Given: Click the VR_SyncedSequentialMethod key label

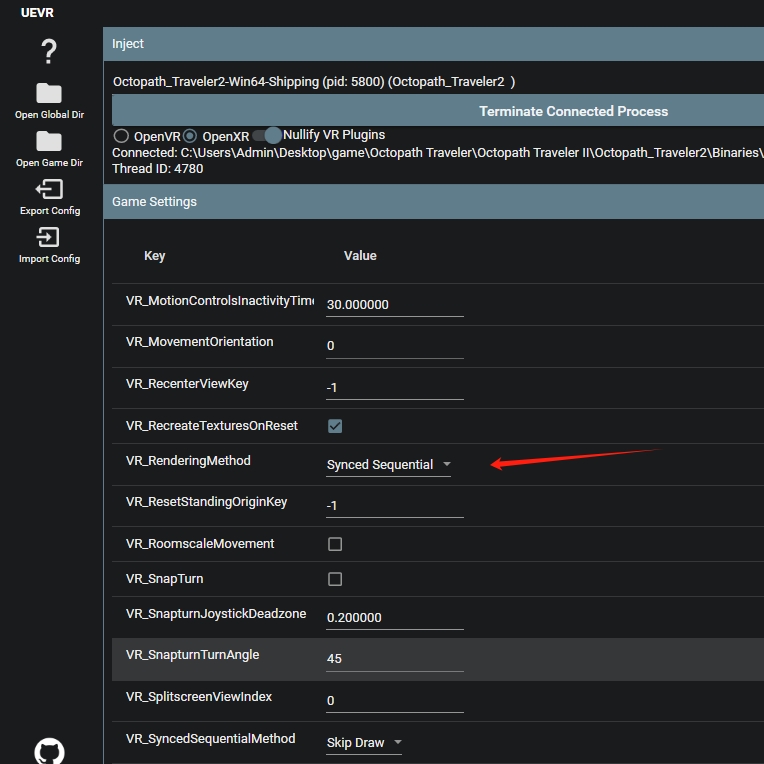Looking at the screenshot, I should tap(210, 739).
